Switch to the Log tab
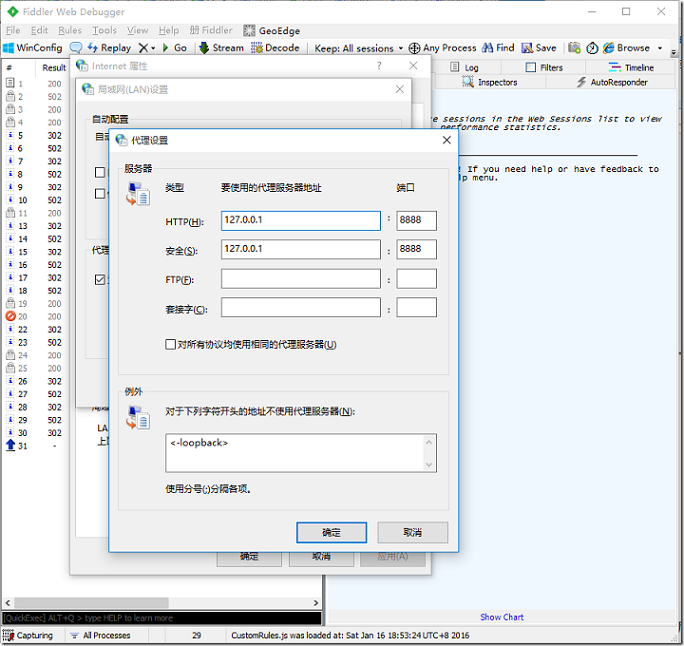The width and height of the screenshot is (684, 646). click(x=465, y=68)
